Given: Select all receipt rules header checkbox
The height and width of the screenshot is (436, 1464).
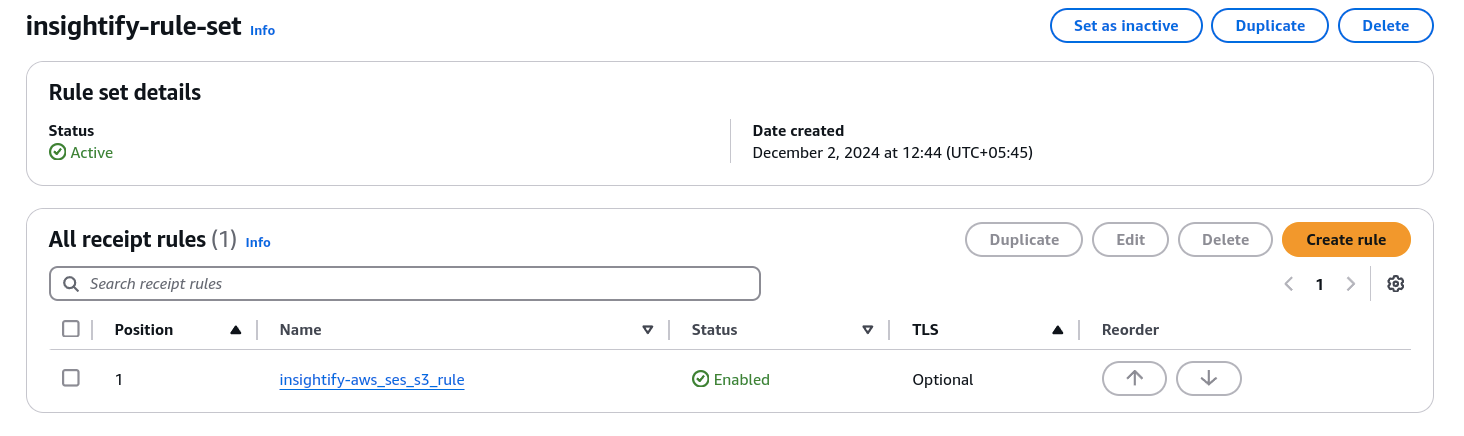Looking at the screenshot, I should (71, 329).
